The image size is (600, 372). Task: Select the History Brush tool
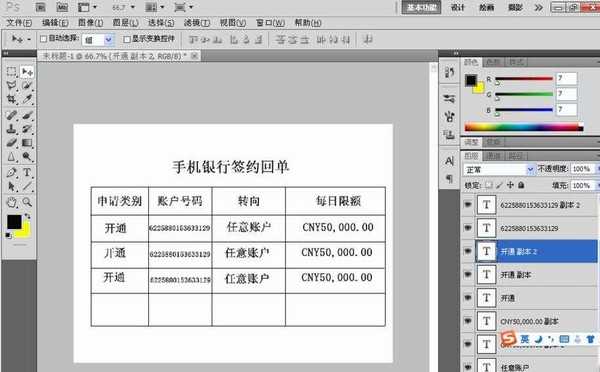point(27,129)
